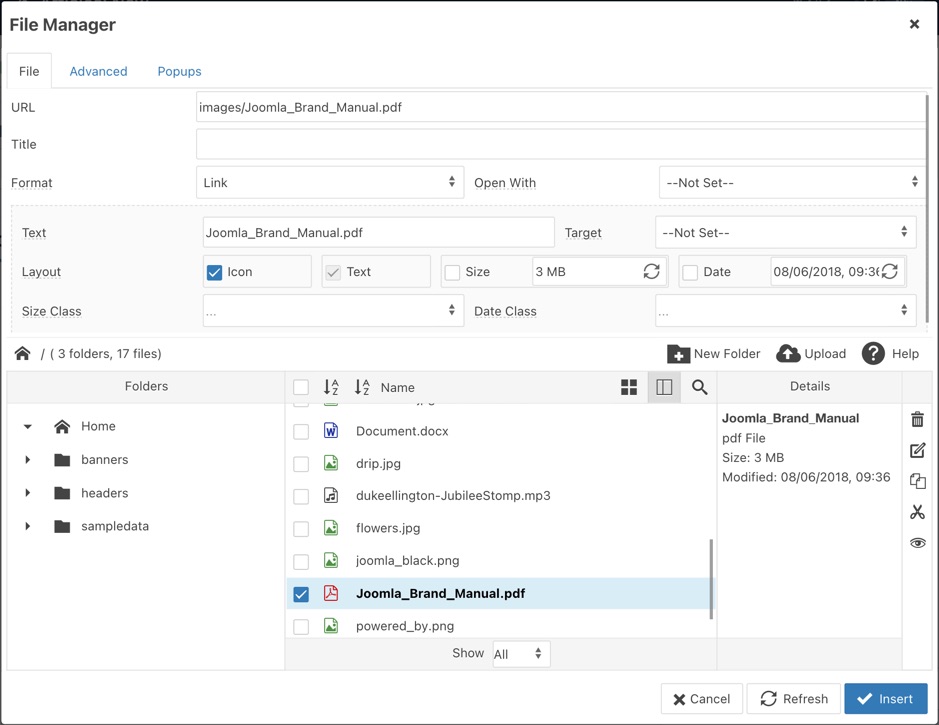Open the Size Class dropdown
The height and width of the screenshot is (725, 939).
coord(334,310)
